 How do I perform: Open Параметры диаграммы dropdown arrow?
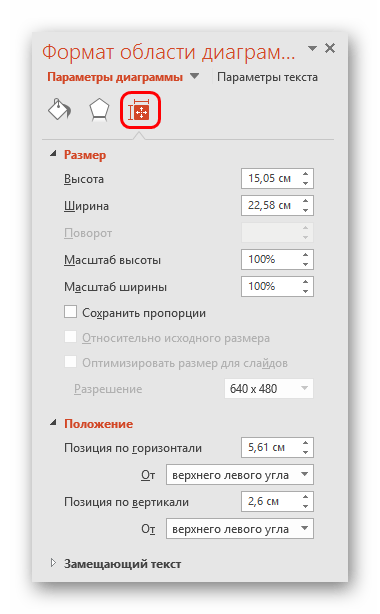point(194,76)
